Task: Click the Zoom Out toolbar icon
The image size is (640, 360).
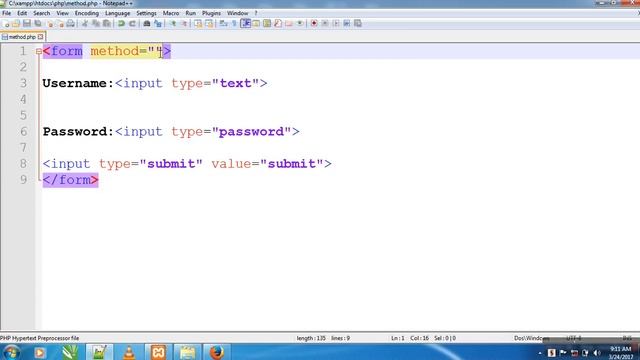Action: click(184, 24)
